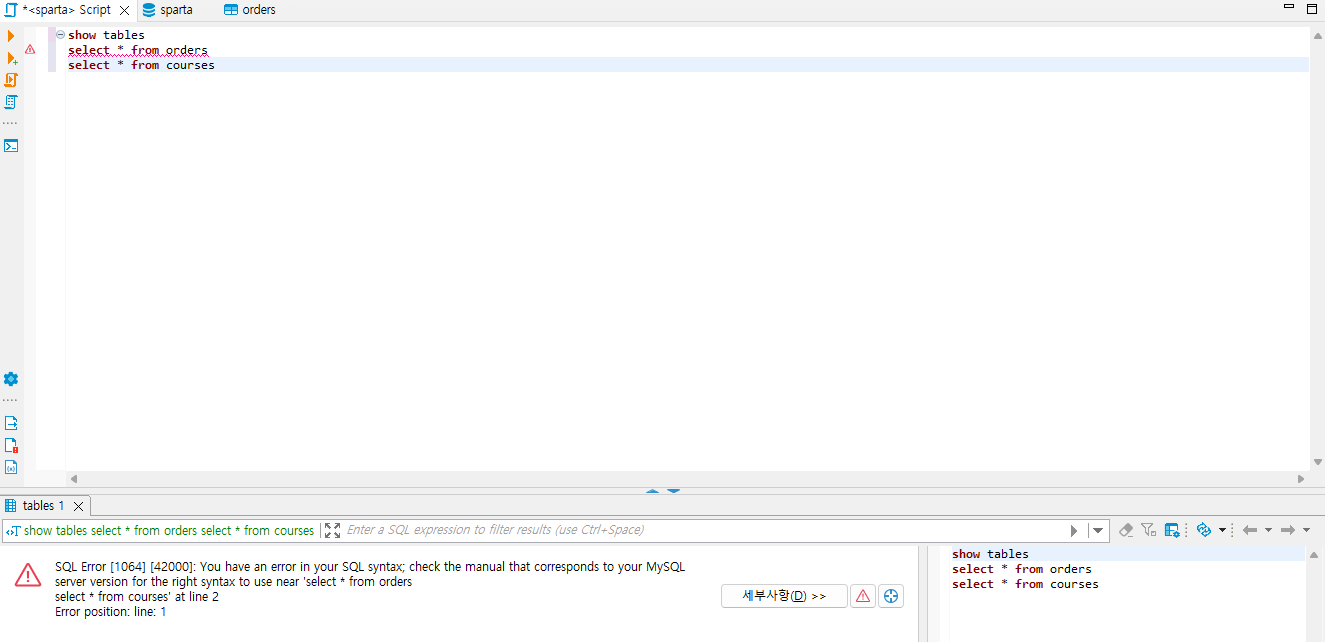
Task: Click the red warning icon button beside details
Action: coord(863,596)
